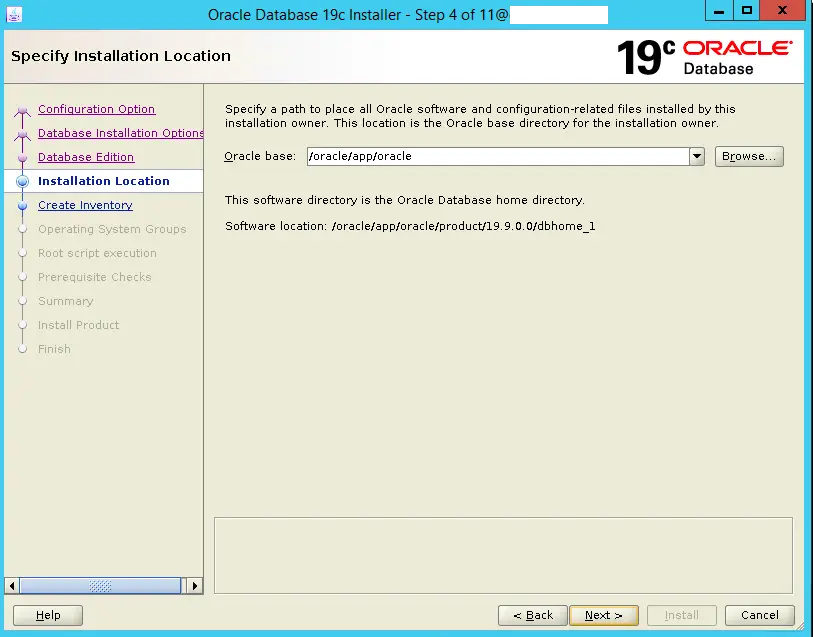Click the Prerequisite Checks step

click(94, 277)
